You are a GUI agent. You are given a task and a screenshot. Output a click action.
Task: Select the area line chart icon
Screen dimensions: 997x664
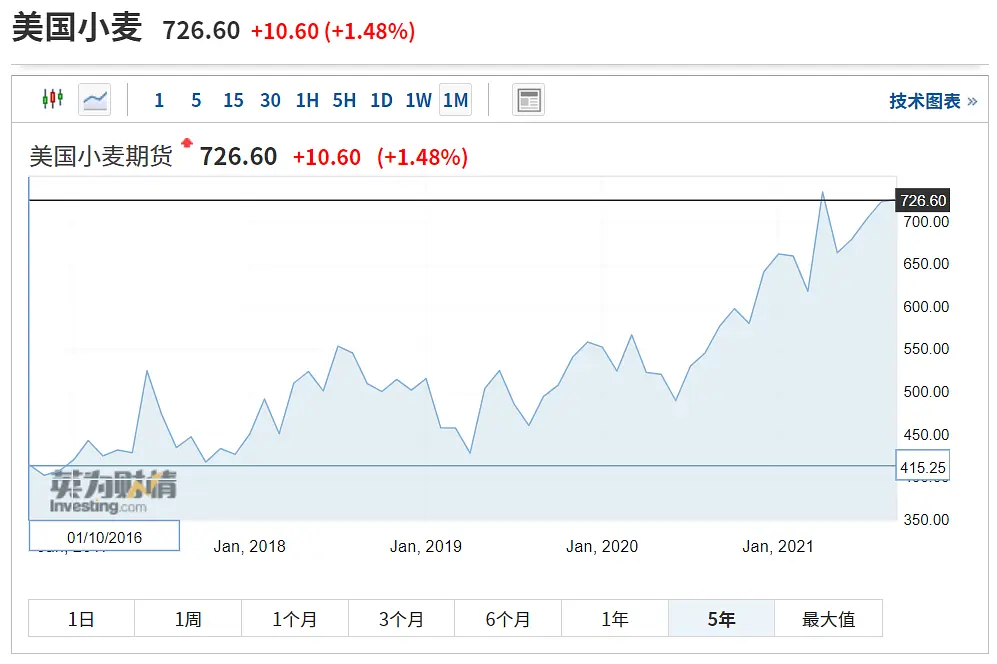(x=95, y=99)
